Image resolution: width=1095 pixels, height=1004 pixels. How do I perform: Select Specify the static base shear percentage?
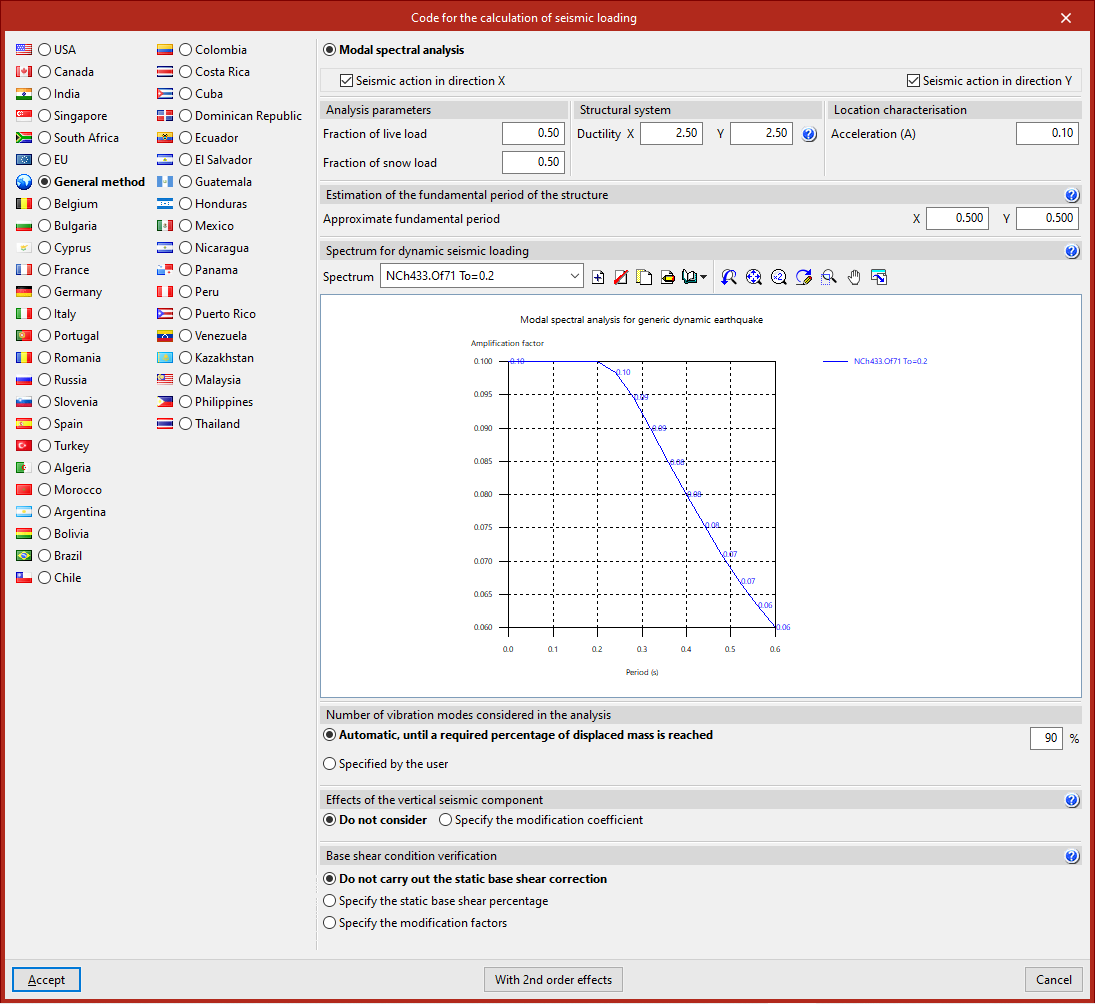[x=330, y=901]
